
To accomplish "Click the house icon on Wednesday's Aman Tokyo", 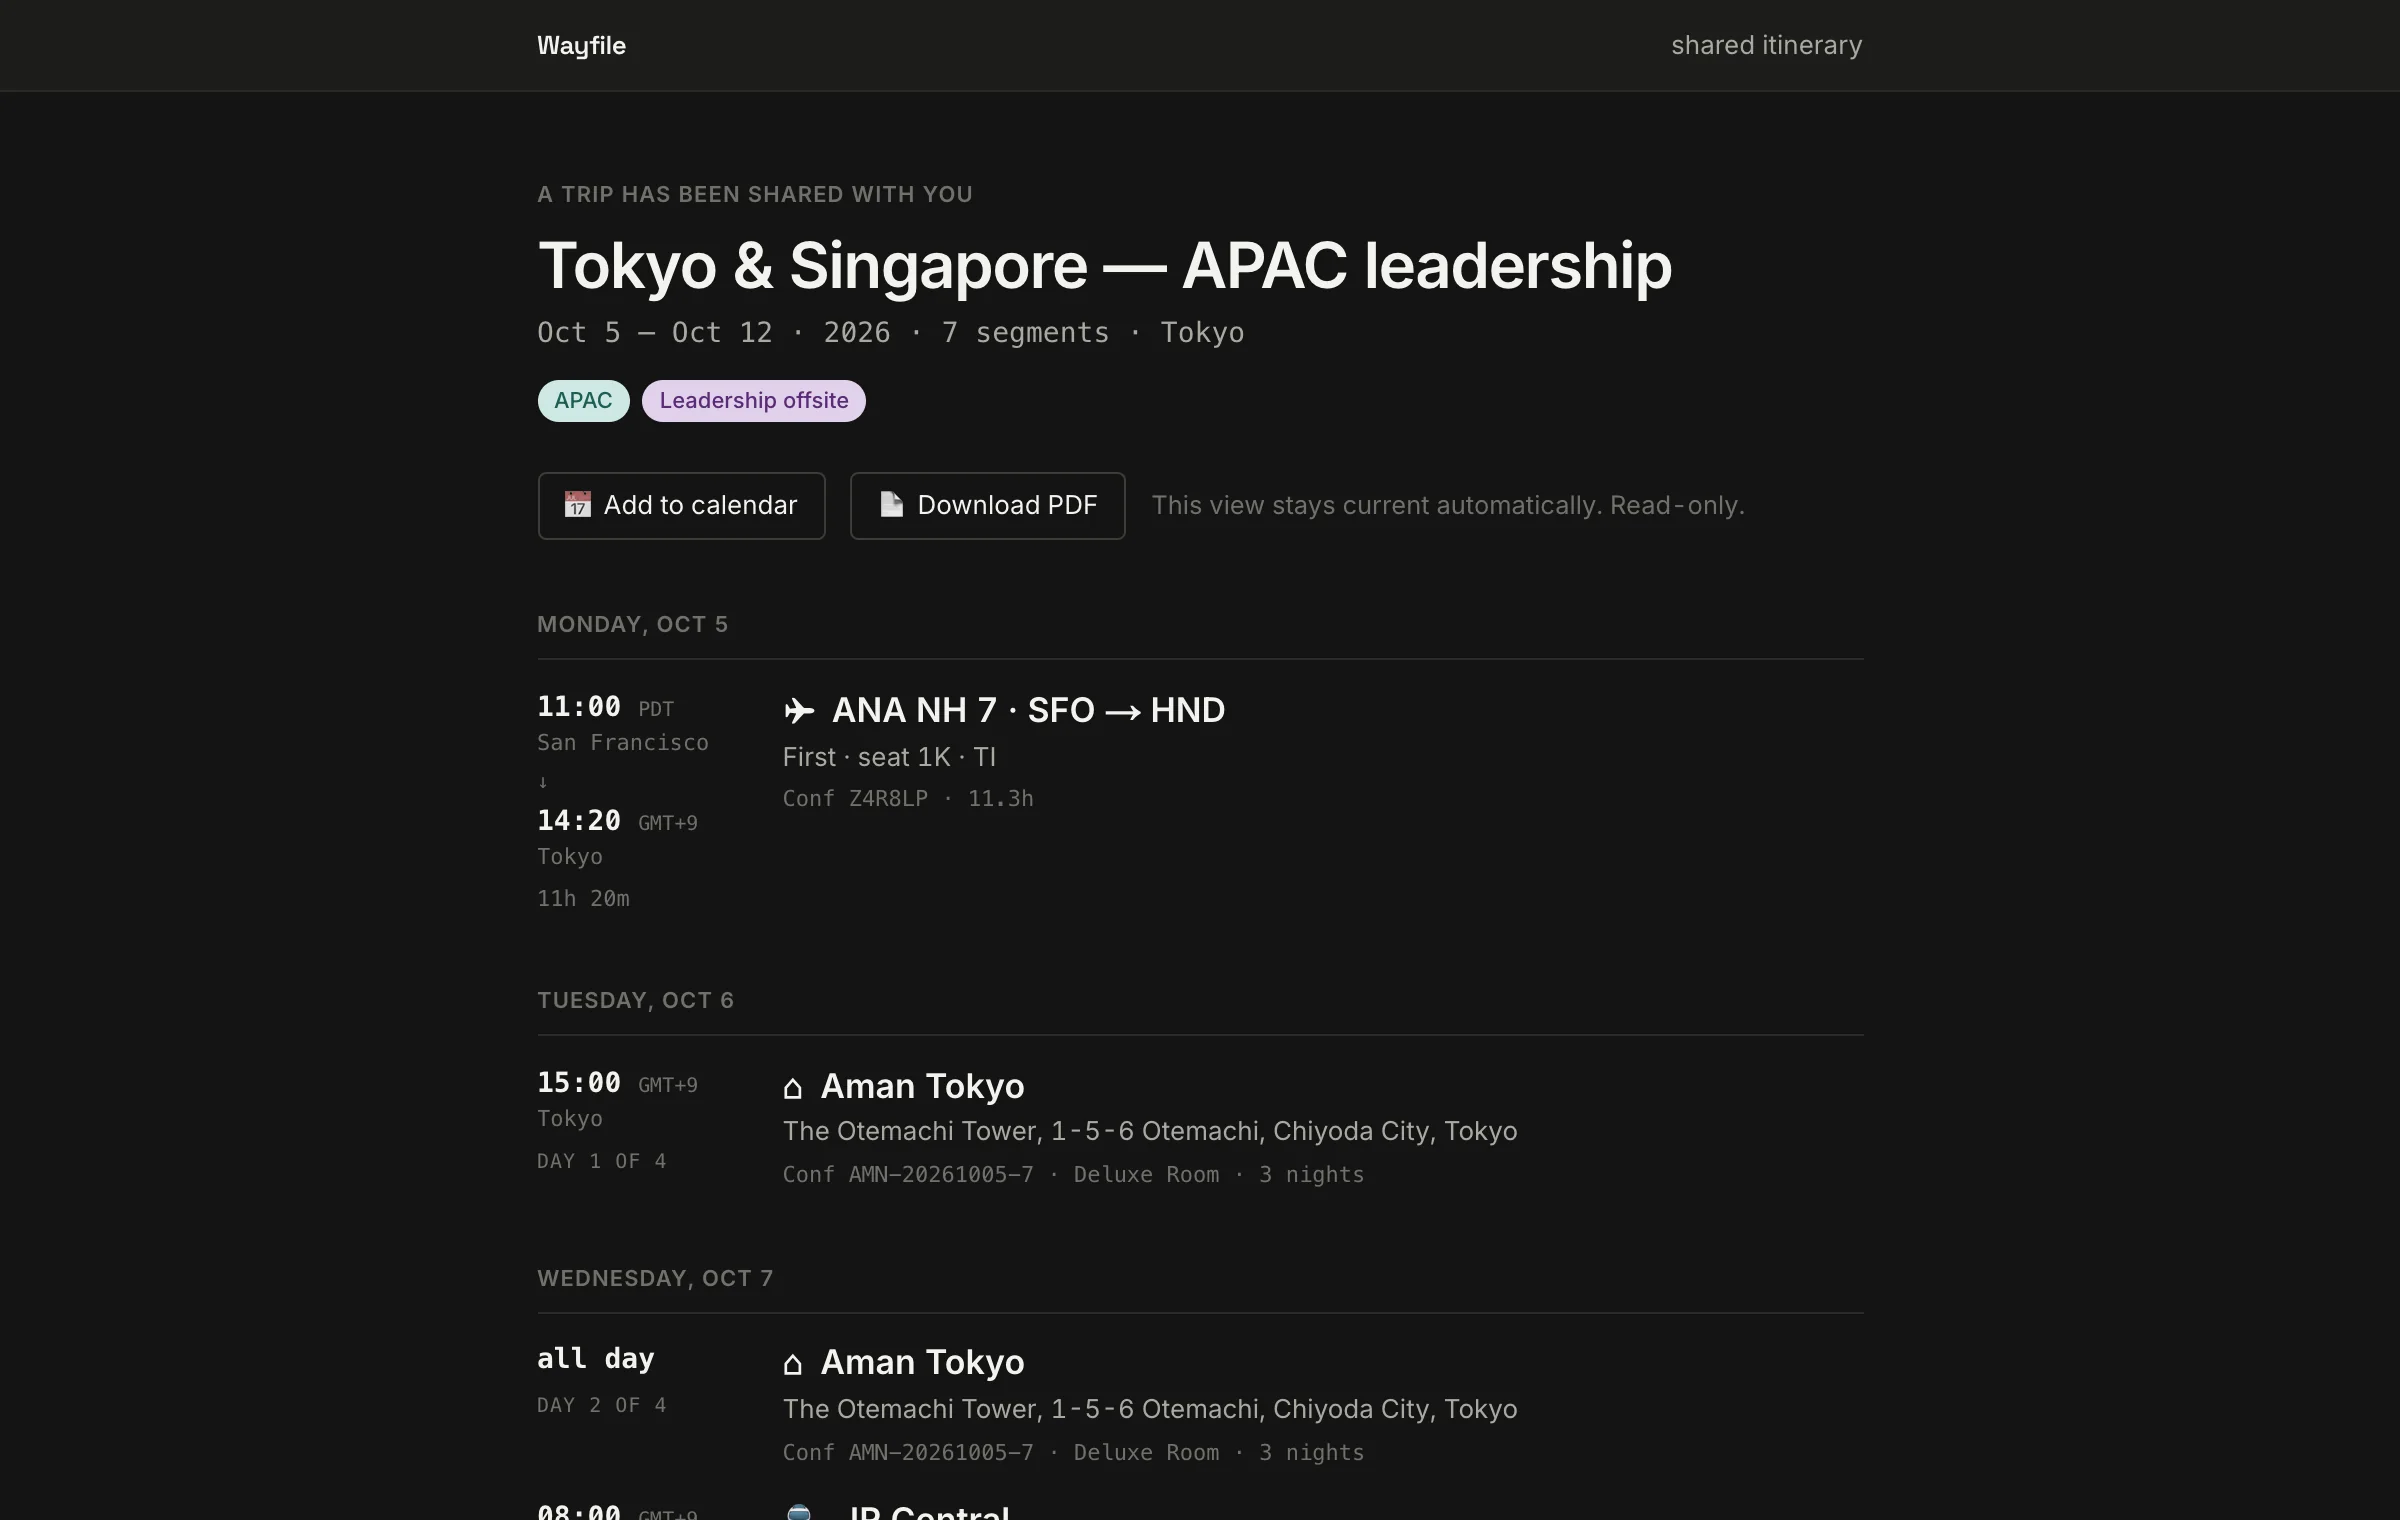I will click(x=793, y=1364).
